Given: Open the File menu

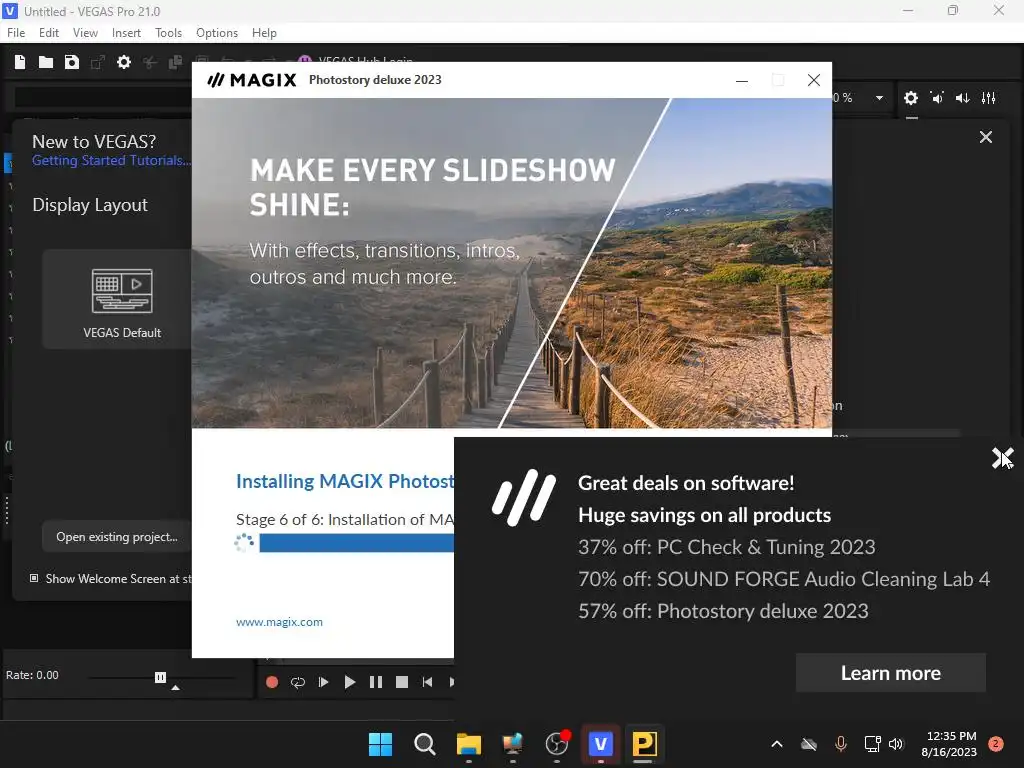Looking at the screenshot, I should [x=16, y=33].
